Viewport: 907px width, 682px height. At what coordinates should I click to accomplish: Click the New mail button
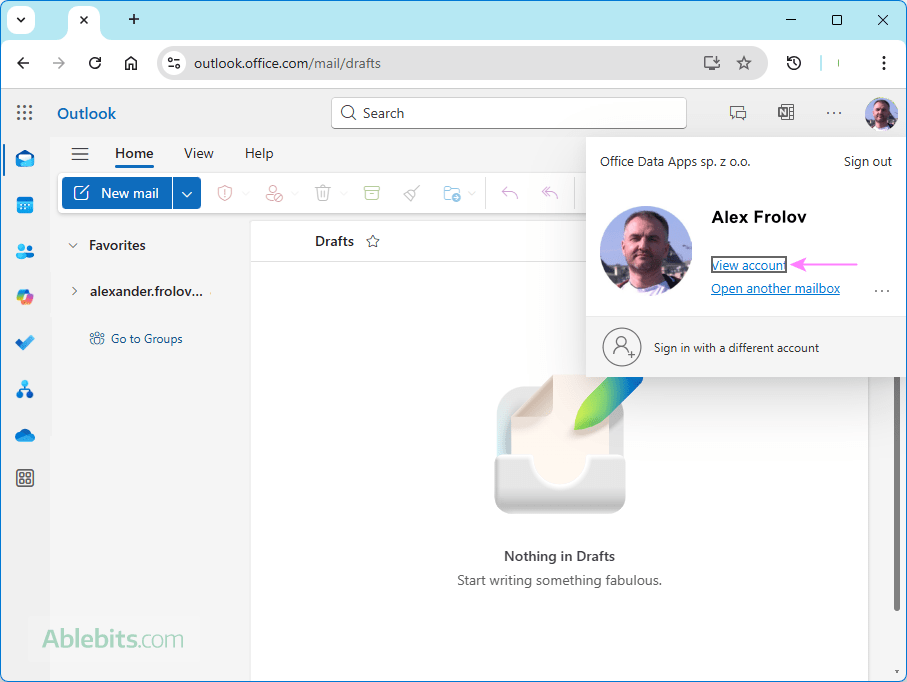117,193
